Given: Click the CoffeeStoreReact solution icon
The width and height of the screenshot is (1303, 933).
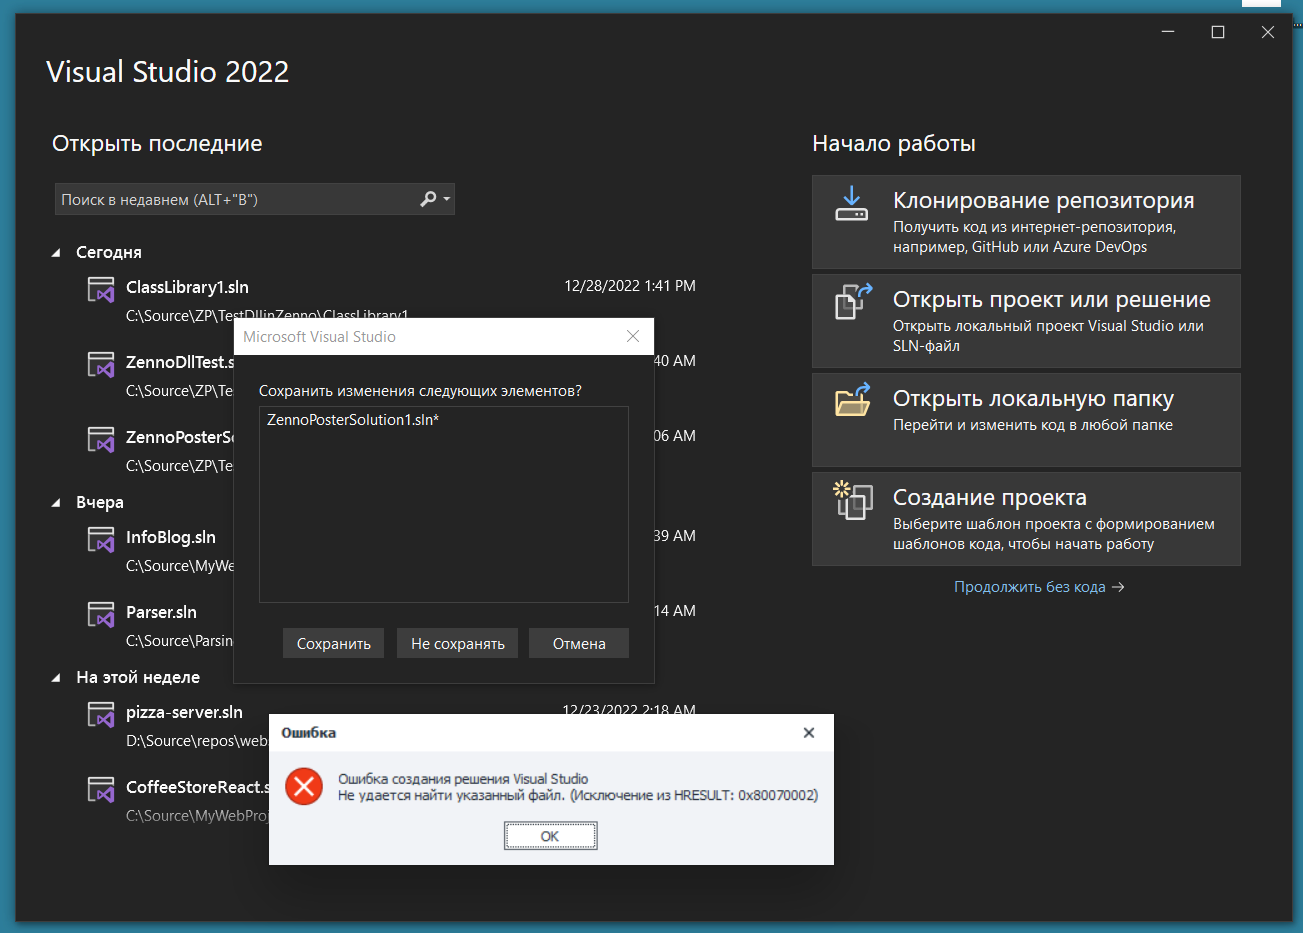Looking at the screenshot, I should (101, 789).
